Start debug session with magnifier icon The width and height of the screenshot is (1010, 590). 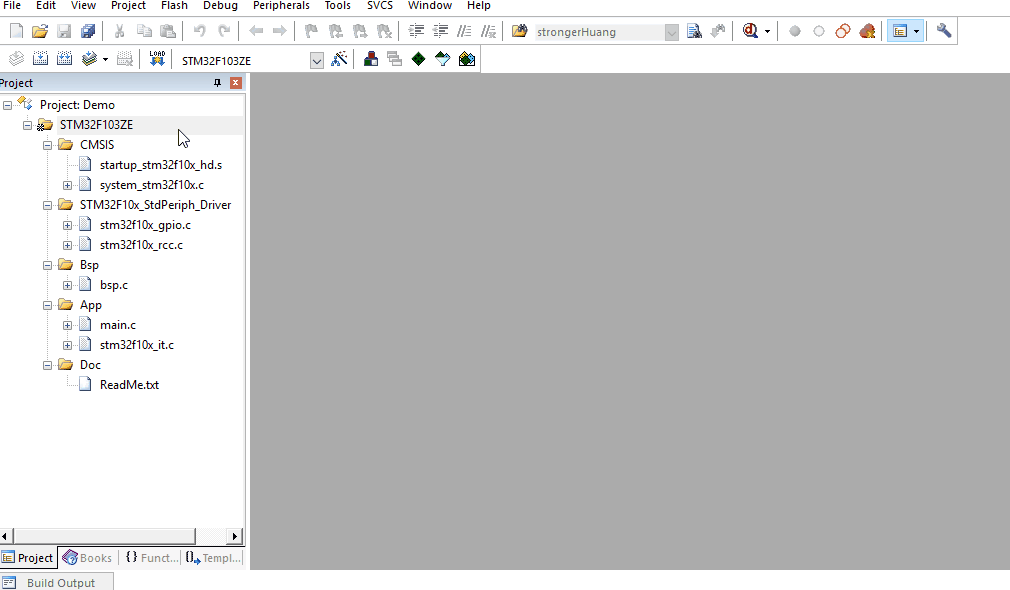(750, 31)
